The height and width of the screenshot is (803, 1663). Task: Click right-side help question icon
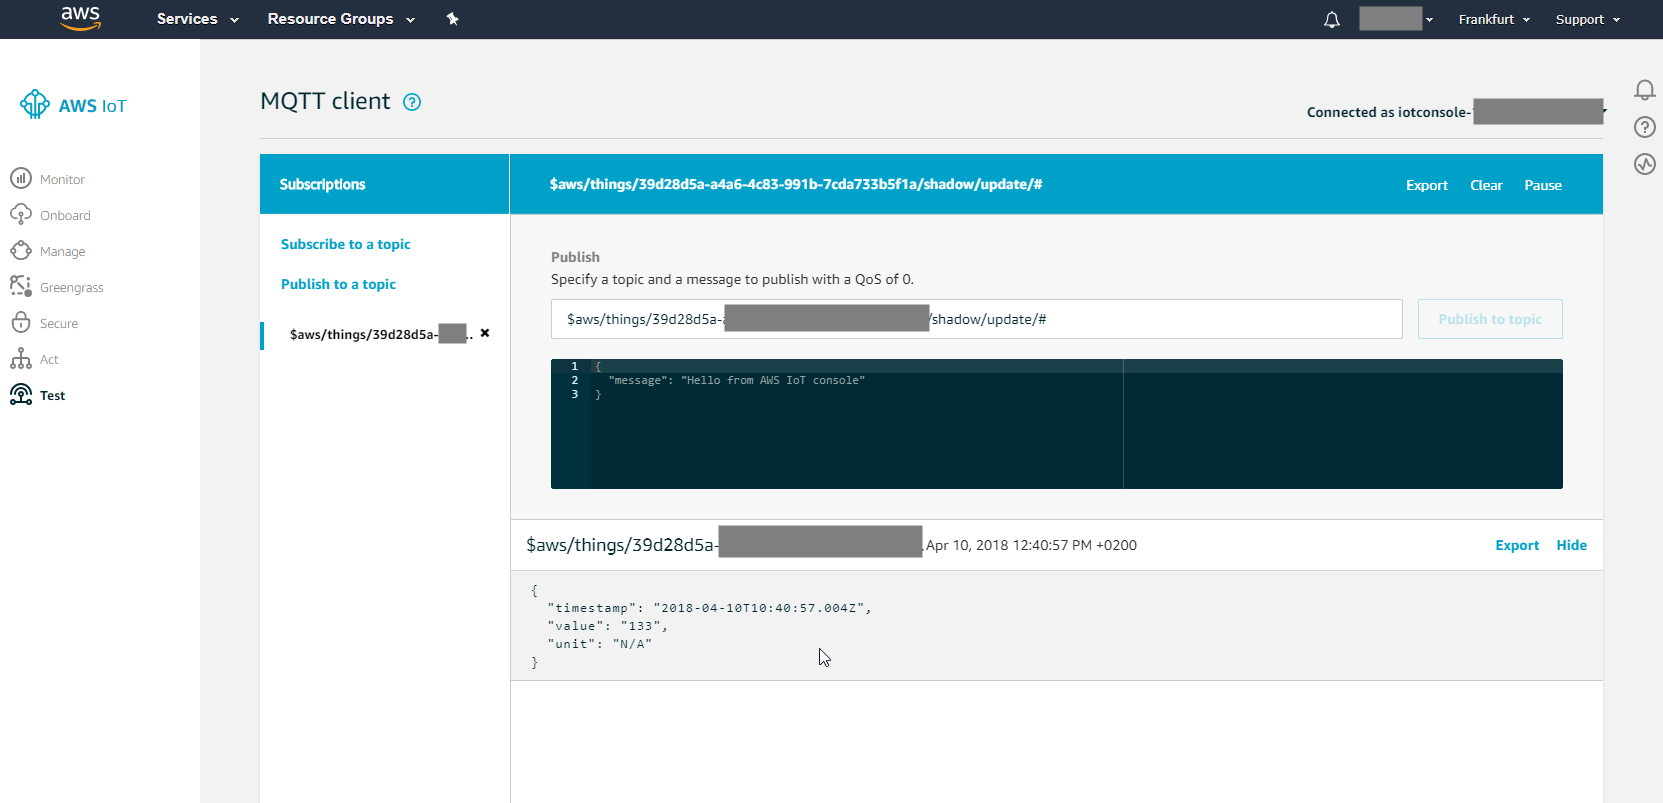coord(1644,127)
